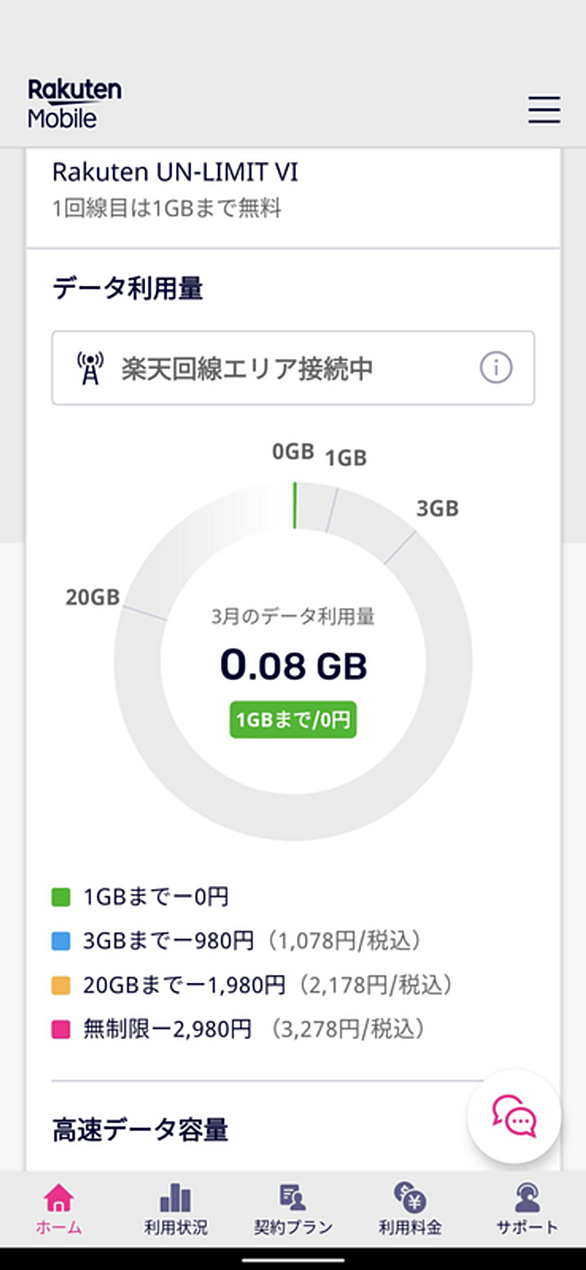
Task: Tap the サポート person icon
Action: click(527, 1198)
